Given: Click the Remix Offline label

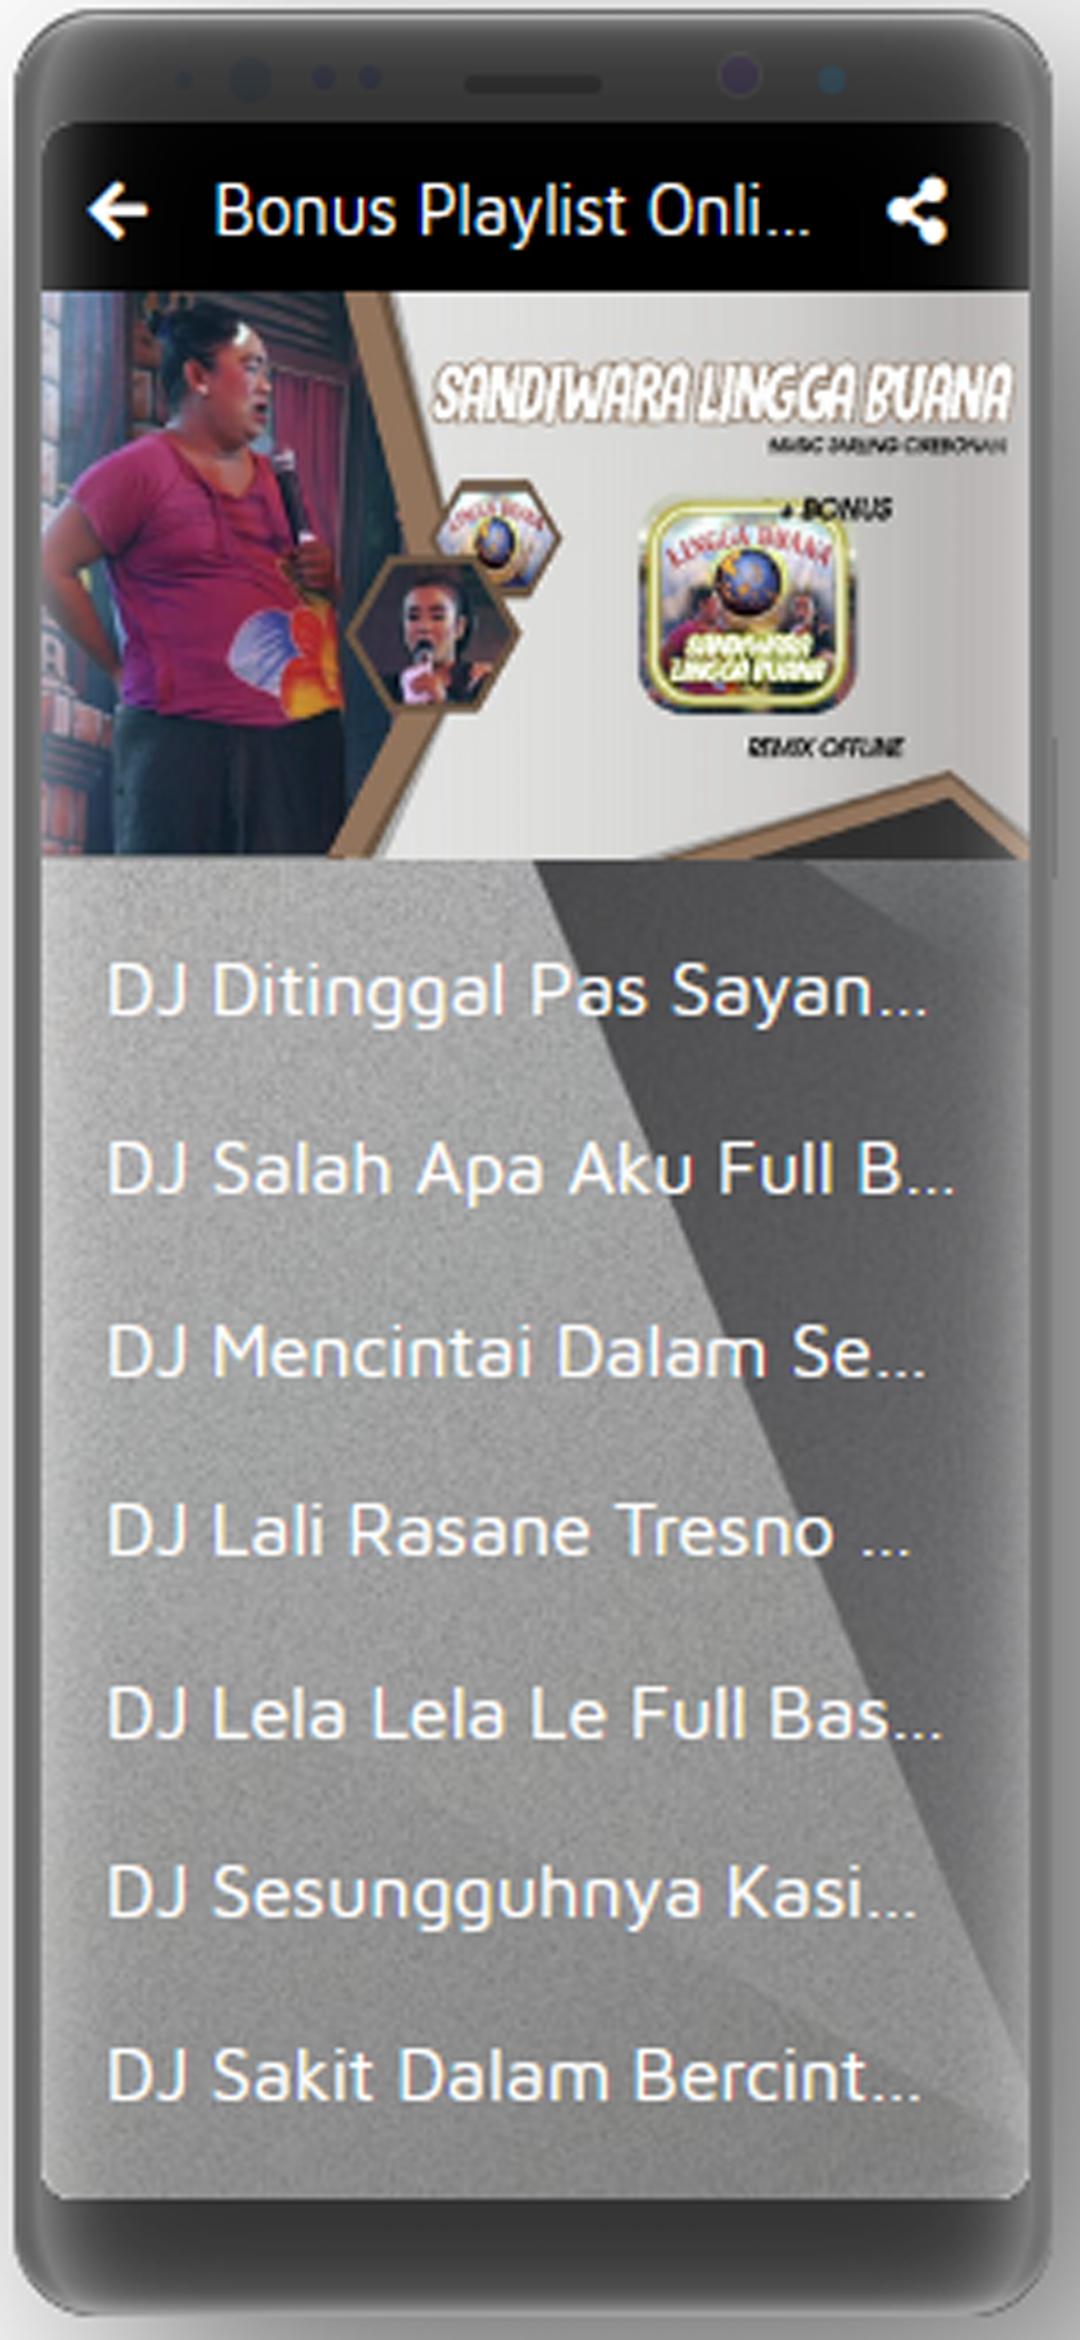Looking at the screenshot, I should 825,747.
